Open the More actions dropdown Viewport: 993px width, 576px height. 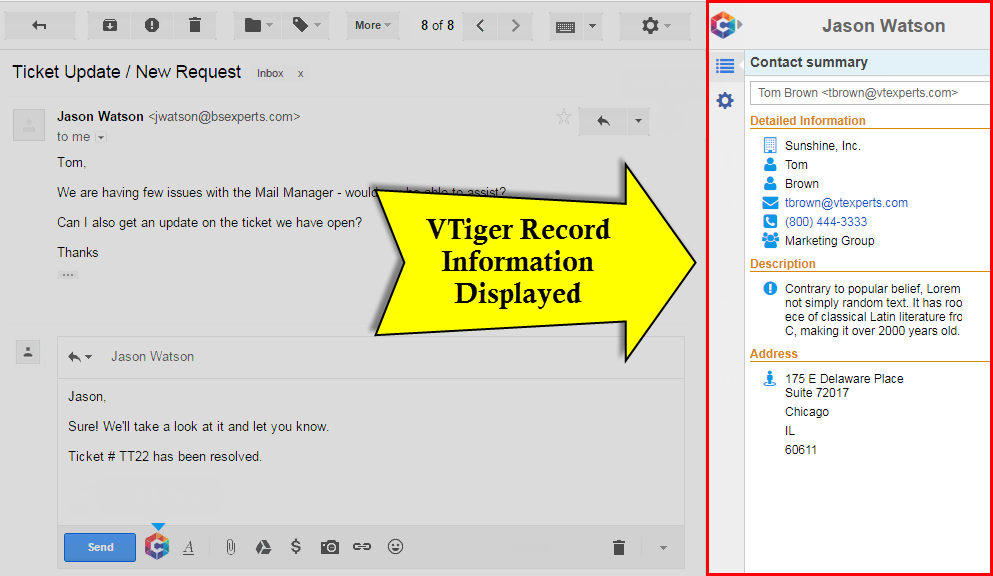click(x=371, y=25)
